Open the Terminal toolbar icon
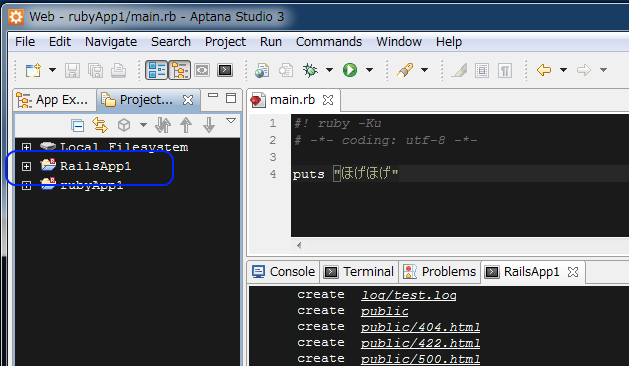629x366 pixels. coord(225,70)
